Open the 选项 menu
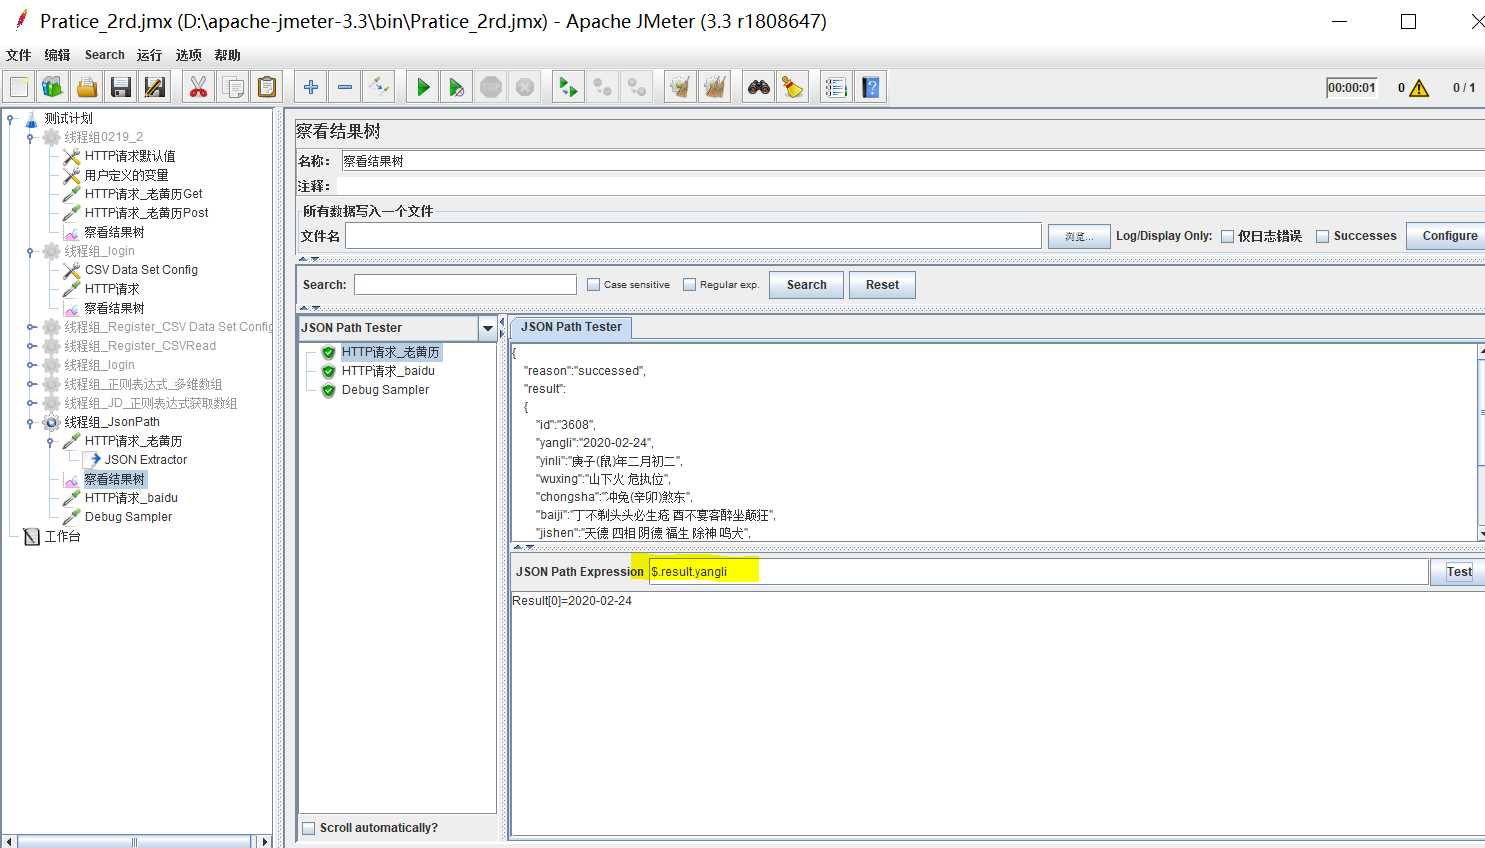The height and width of the screenshot is (848, 1485). (189, 55)
